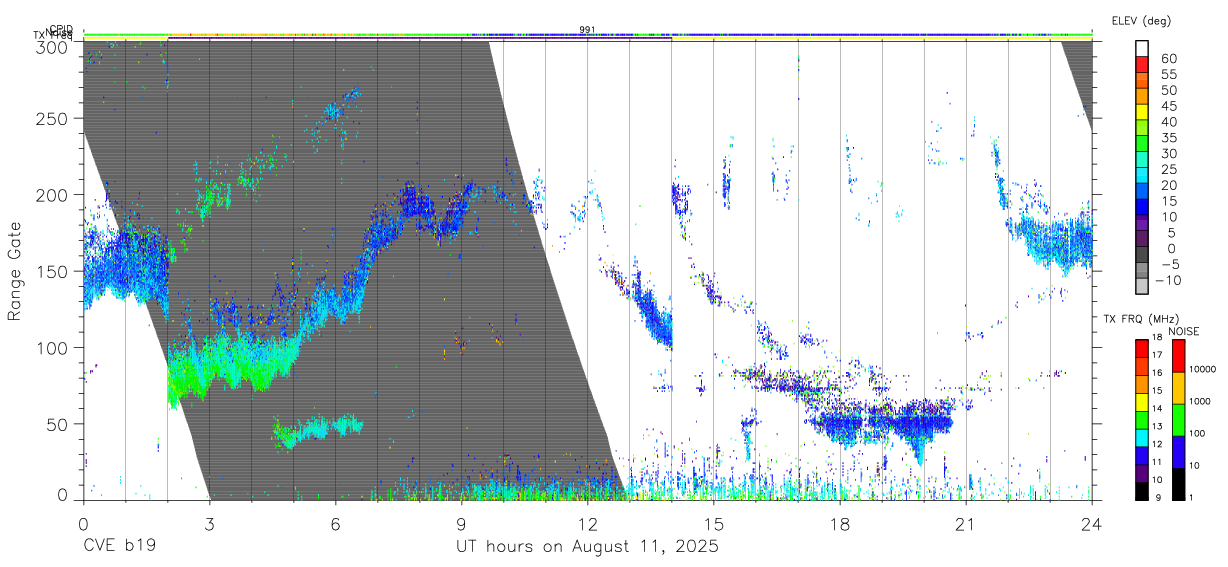Click the green ELEV swatch between 30 and 35
The height and width of the screenshot is (567, 1228).
coord(1142,145)
